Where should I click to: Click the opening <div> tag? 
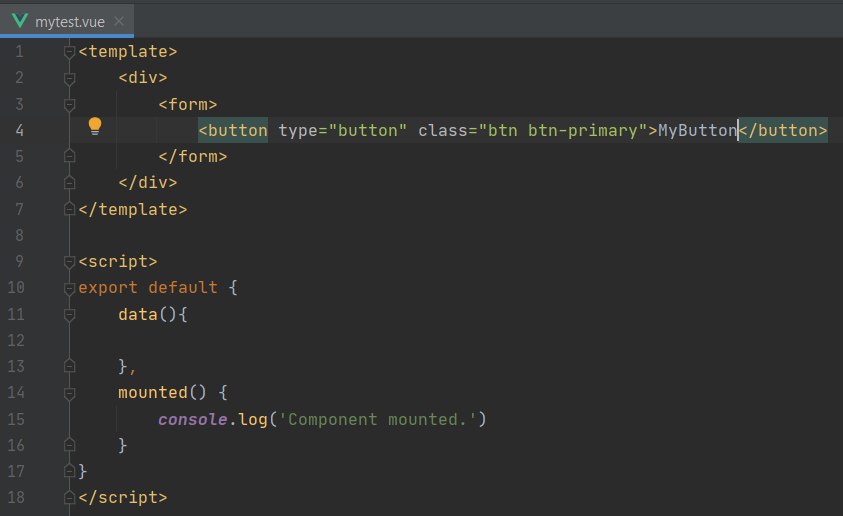[143, 78]
